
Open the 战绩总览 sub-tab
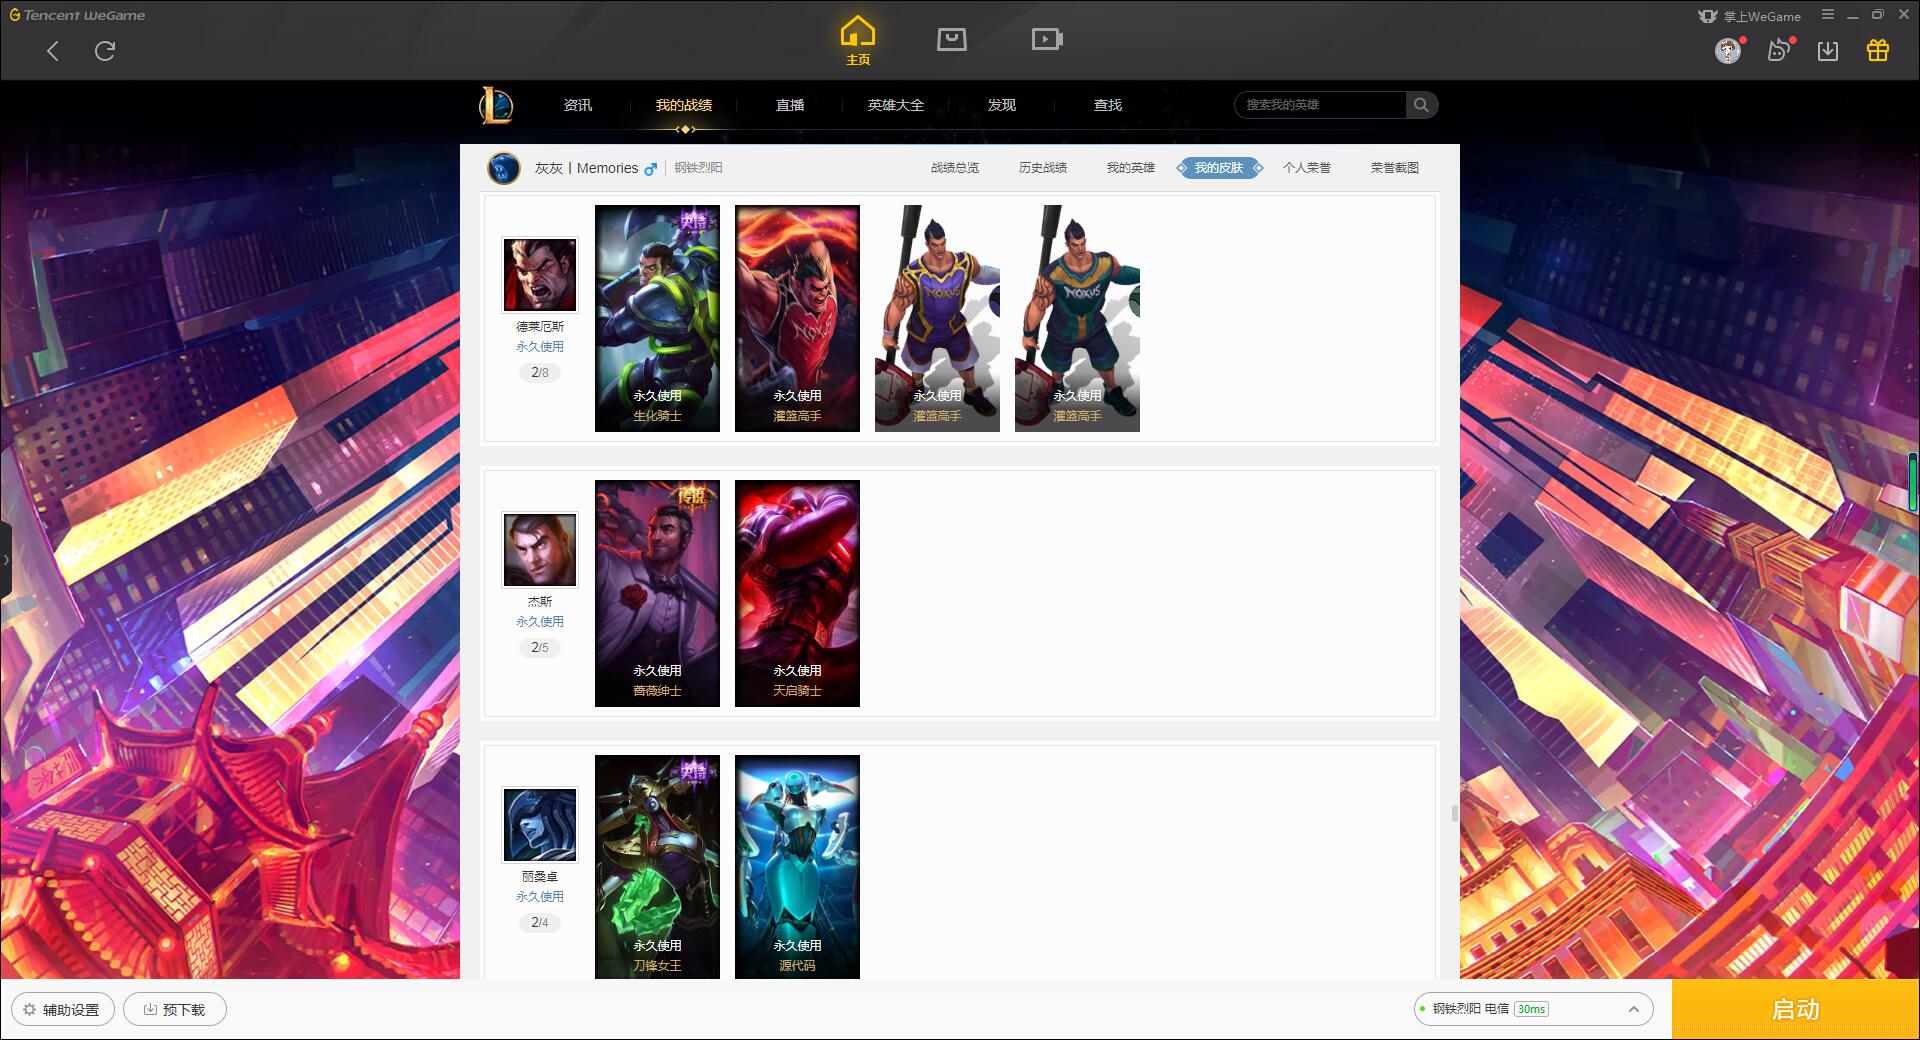955,168
